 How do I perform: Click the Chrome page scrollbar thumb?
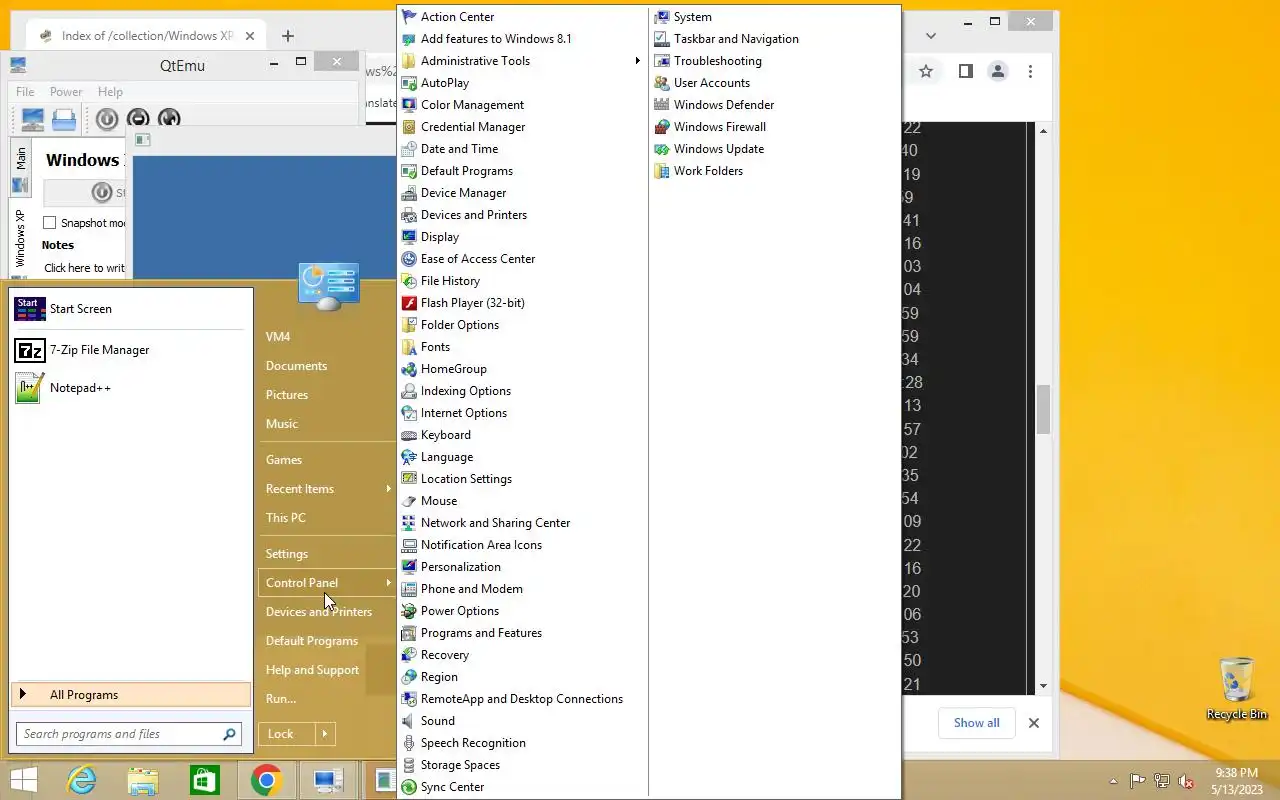(x=1043, y=409)
